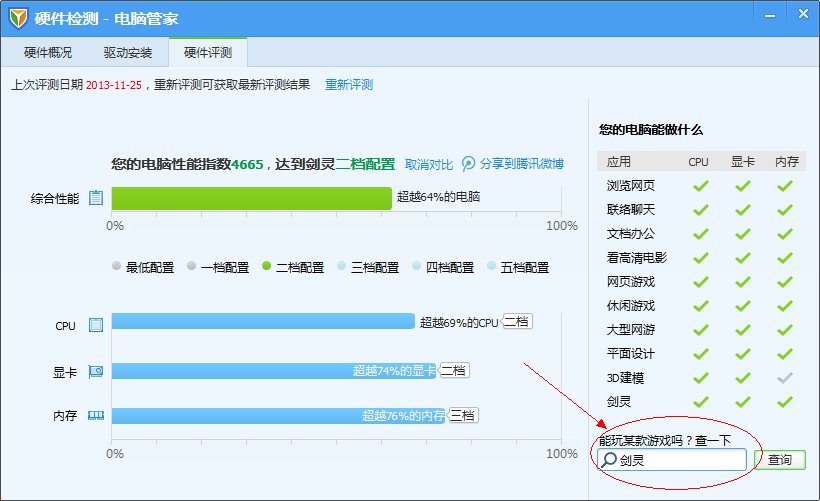Image resolution: width=820 pixels, height=501 pixels.
Task: Click the 内存 memory stick icon
Action: tap(96, 416)
